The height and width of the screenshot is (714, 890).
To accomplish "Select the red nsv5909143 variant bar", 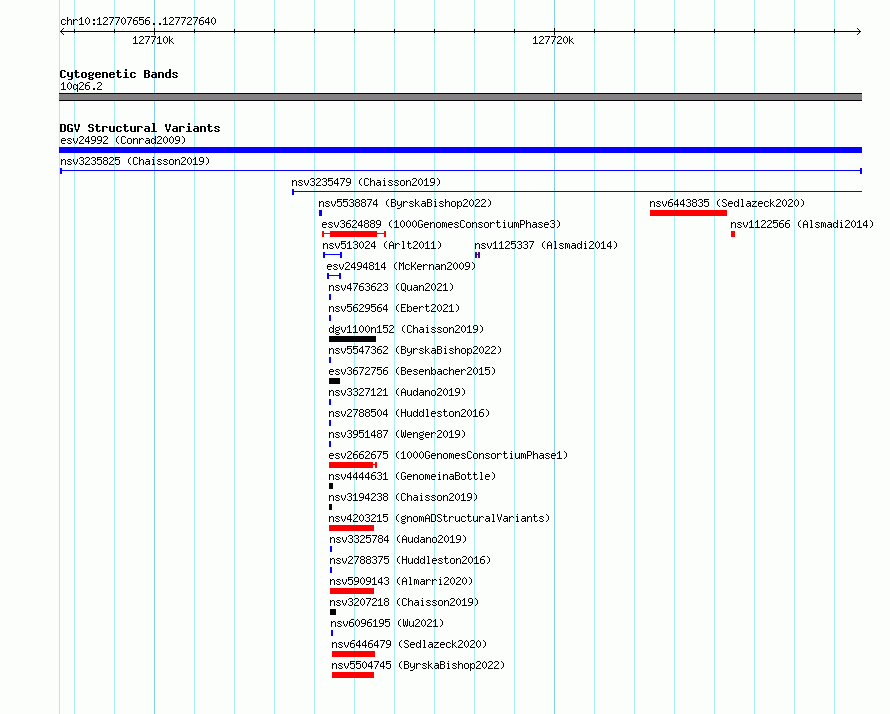I will click(352, 591).
